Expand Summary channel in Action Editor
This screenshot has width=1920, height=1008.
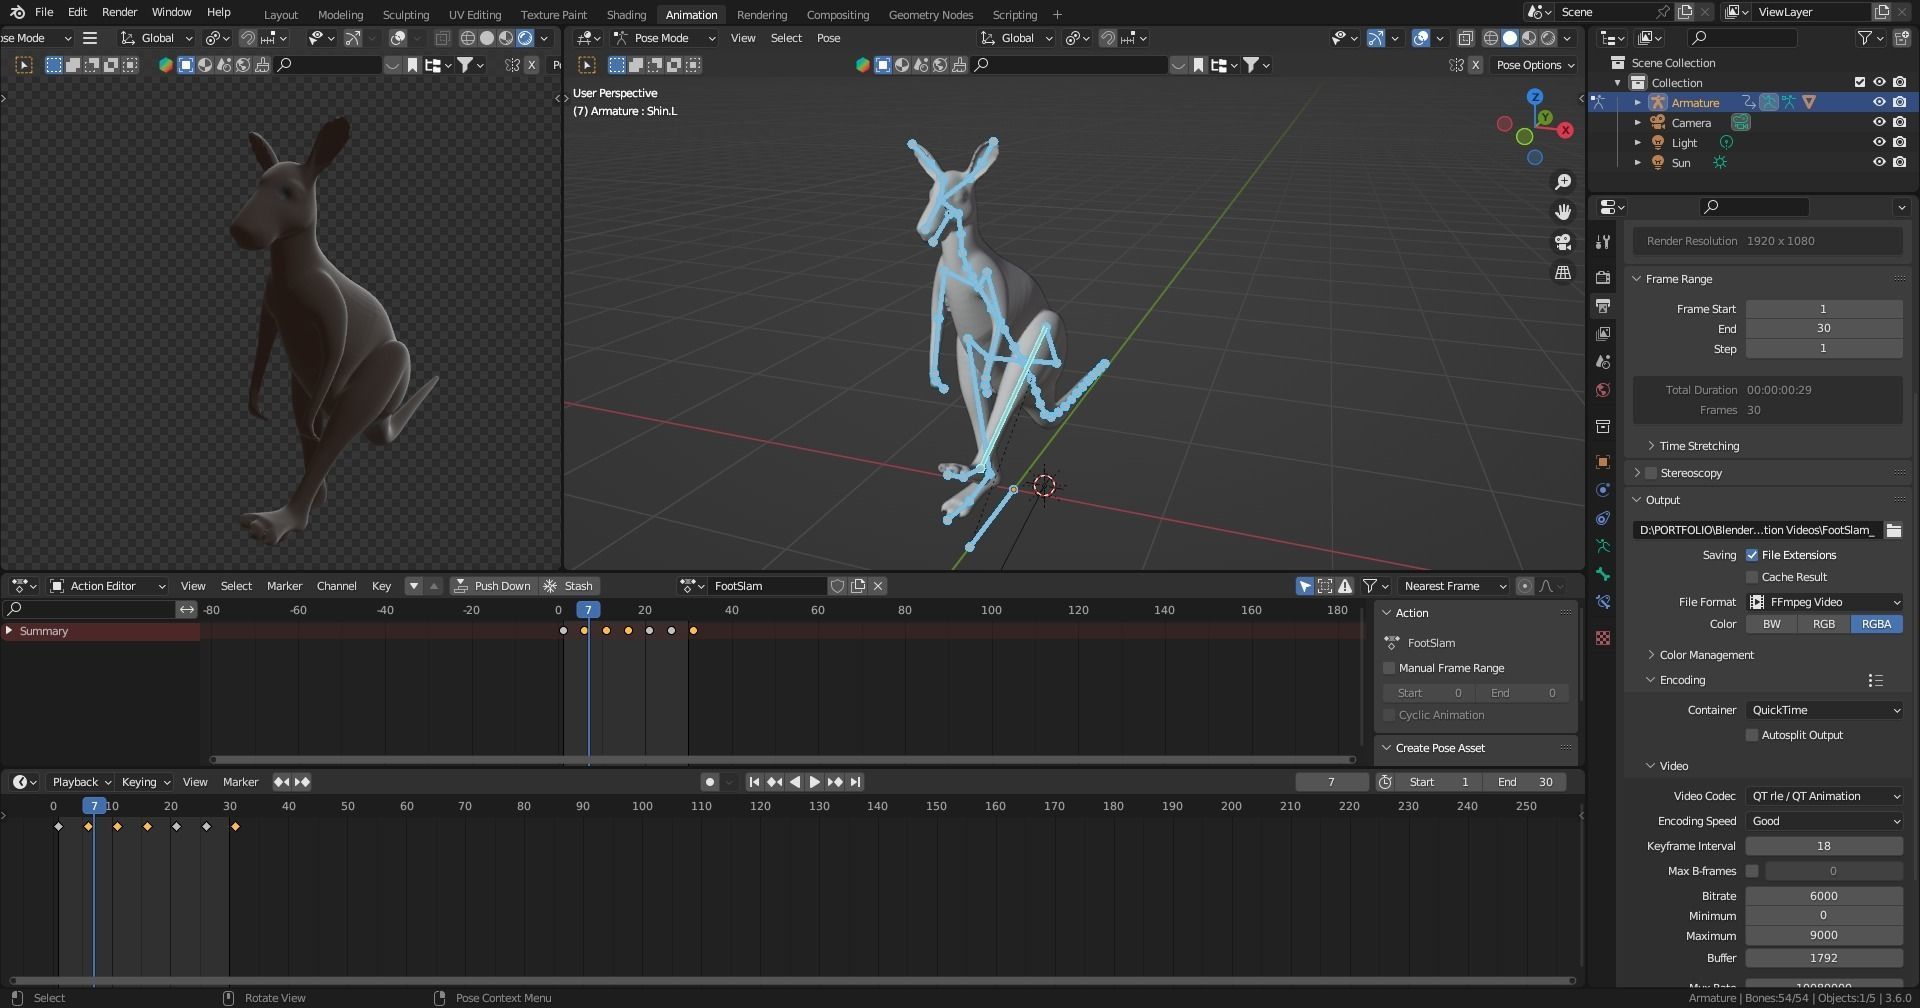(9, 631)
